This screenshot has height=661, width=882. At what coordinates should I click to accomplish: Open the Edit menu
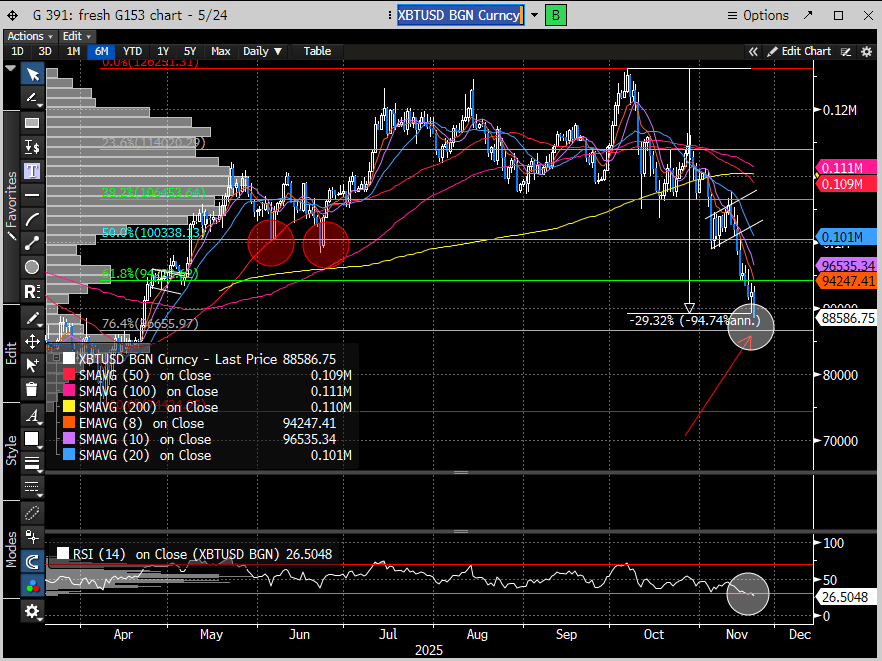coord(76,36)
